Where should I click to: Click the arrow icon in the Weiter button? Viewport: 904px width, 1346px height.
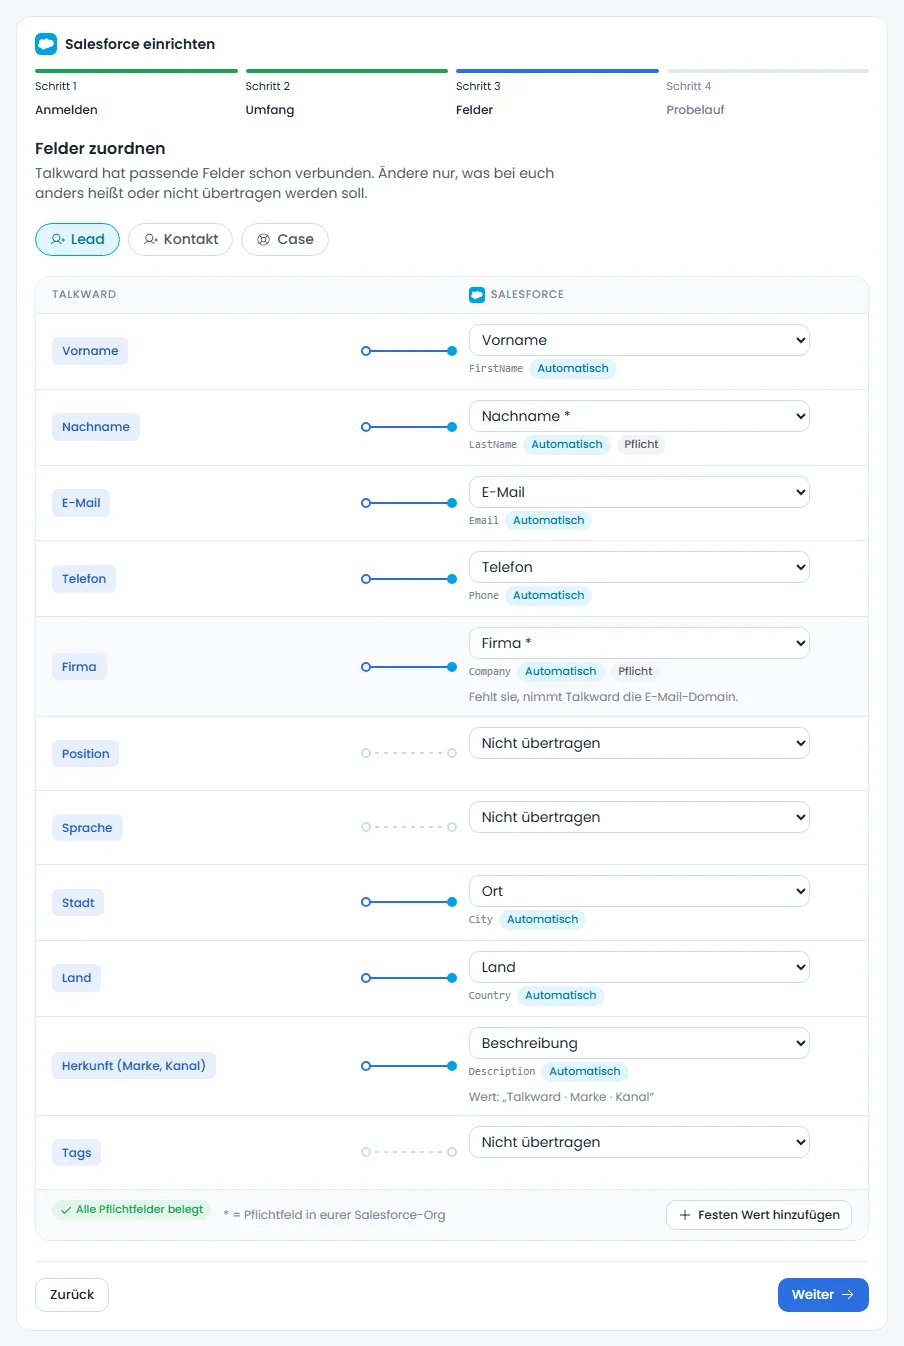click(x=848, y=1295)
